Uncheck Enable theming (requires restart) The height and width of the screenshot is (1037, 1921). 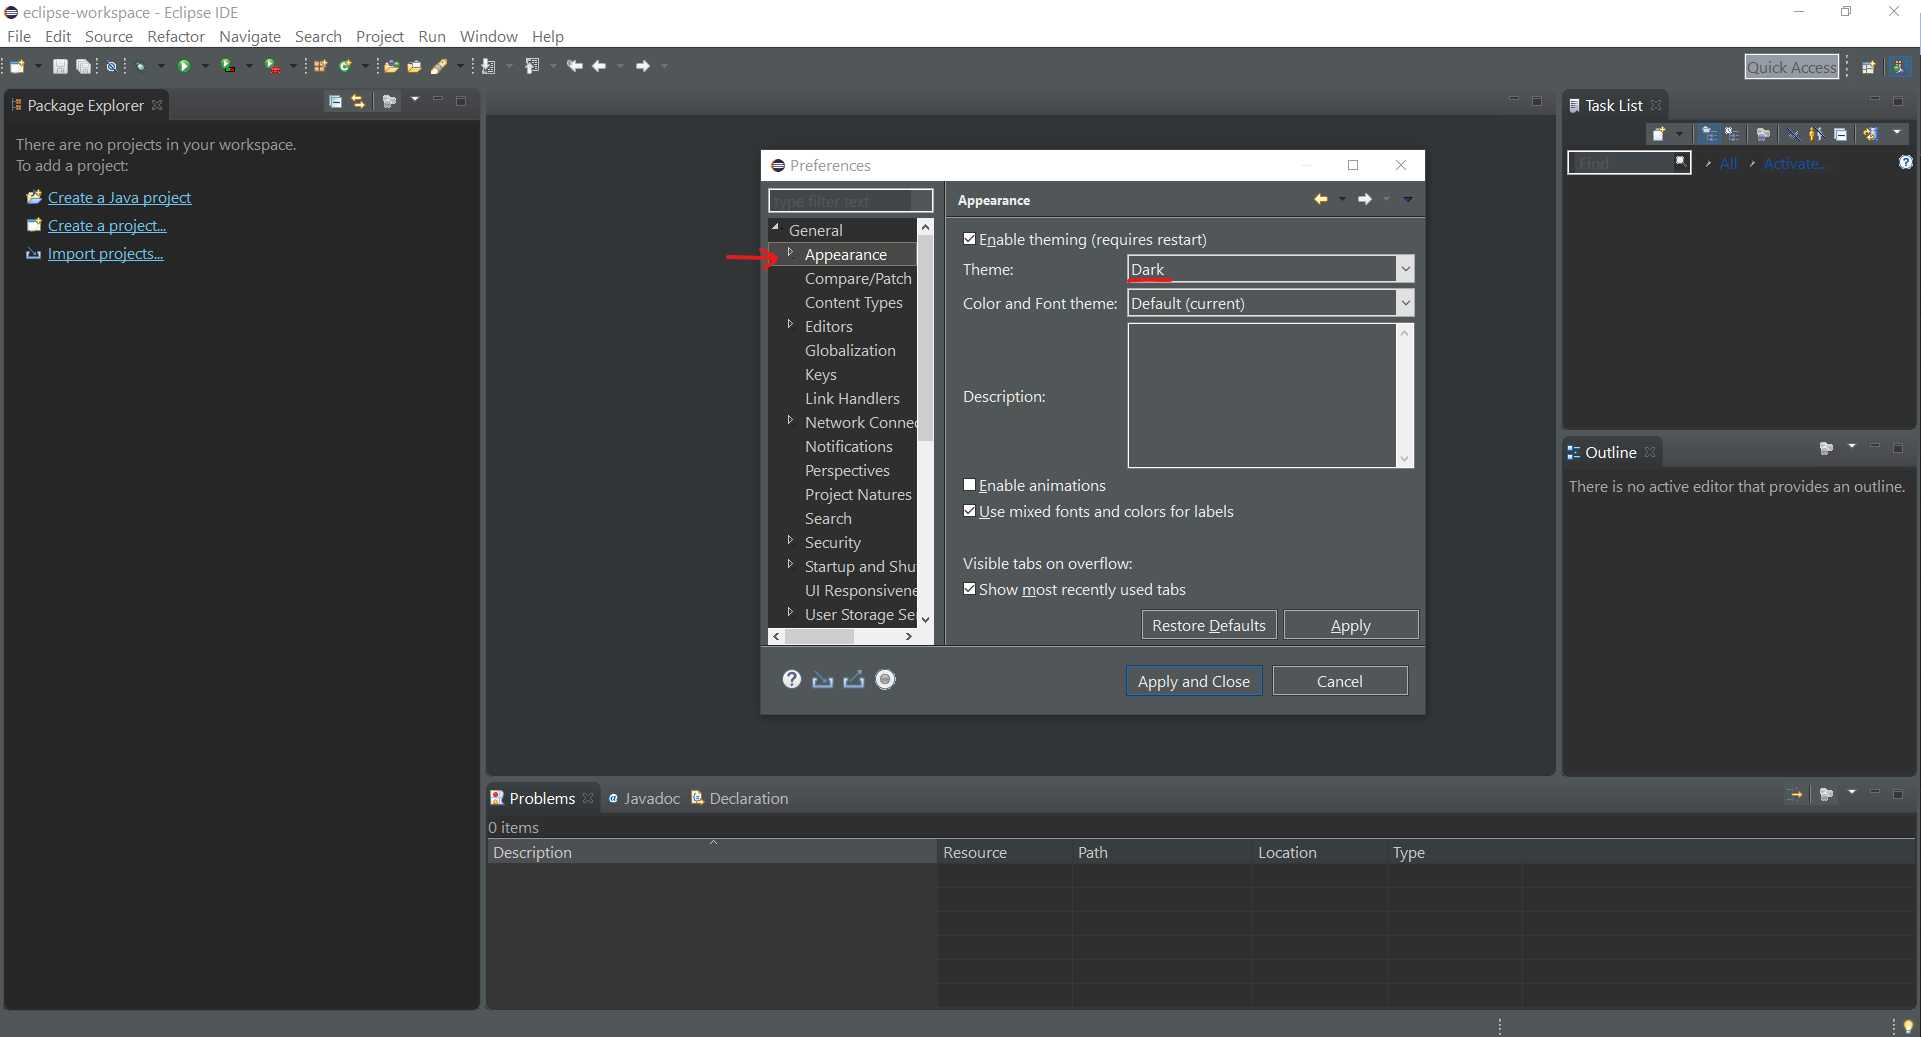pos(969,239)
